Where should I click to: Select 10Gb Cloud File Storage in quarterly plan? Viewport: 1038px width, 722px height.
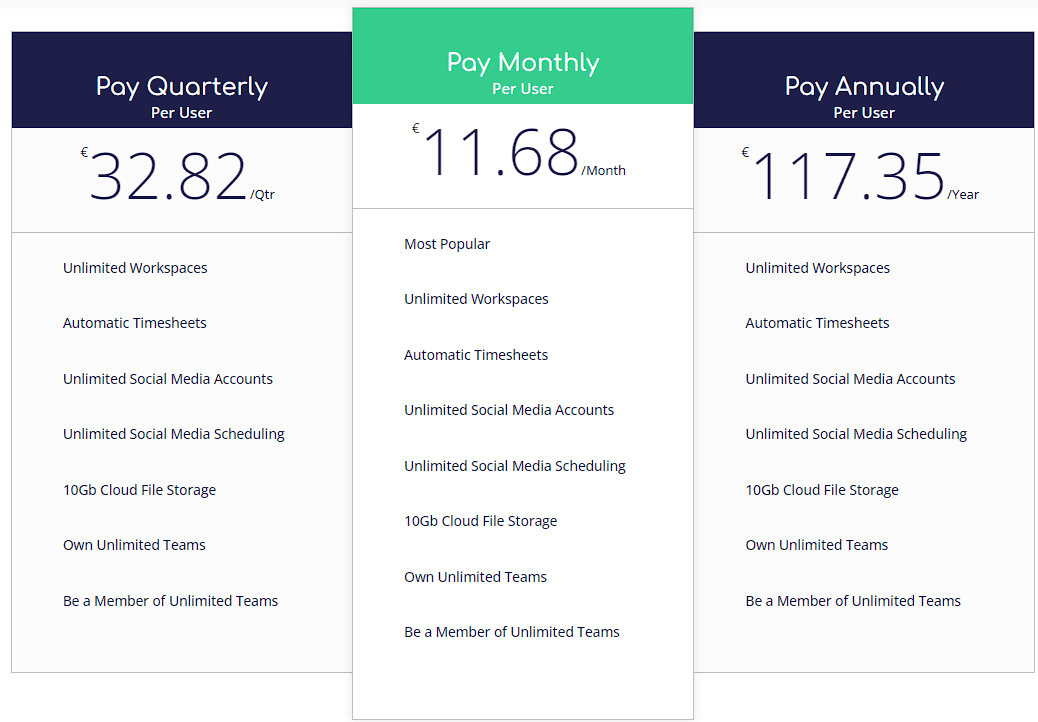click(139, 489)
